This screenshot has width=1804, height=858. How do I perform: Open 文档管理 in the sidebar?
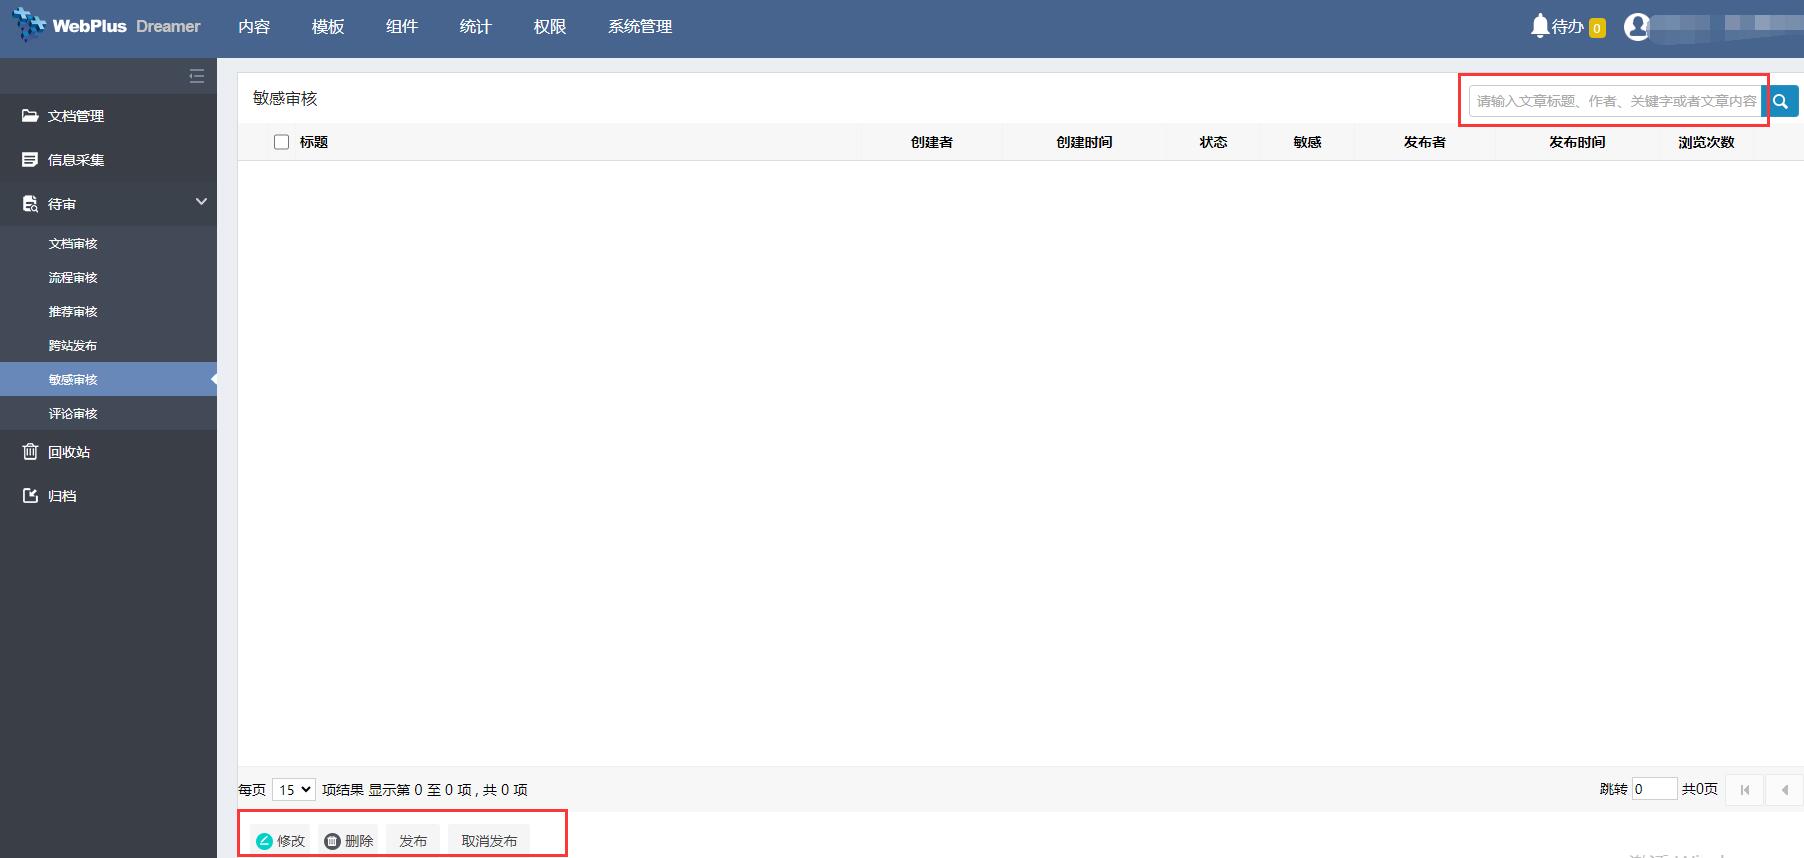[108, 116]
